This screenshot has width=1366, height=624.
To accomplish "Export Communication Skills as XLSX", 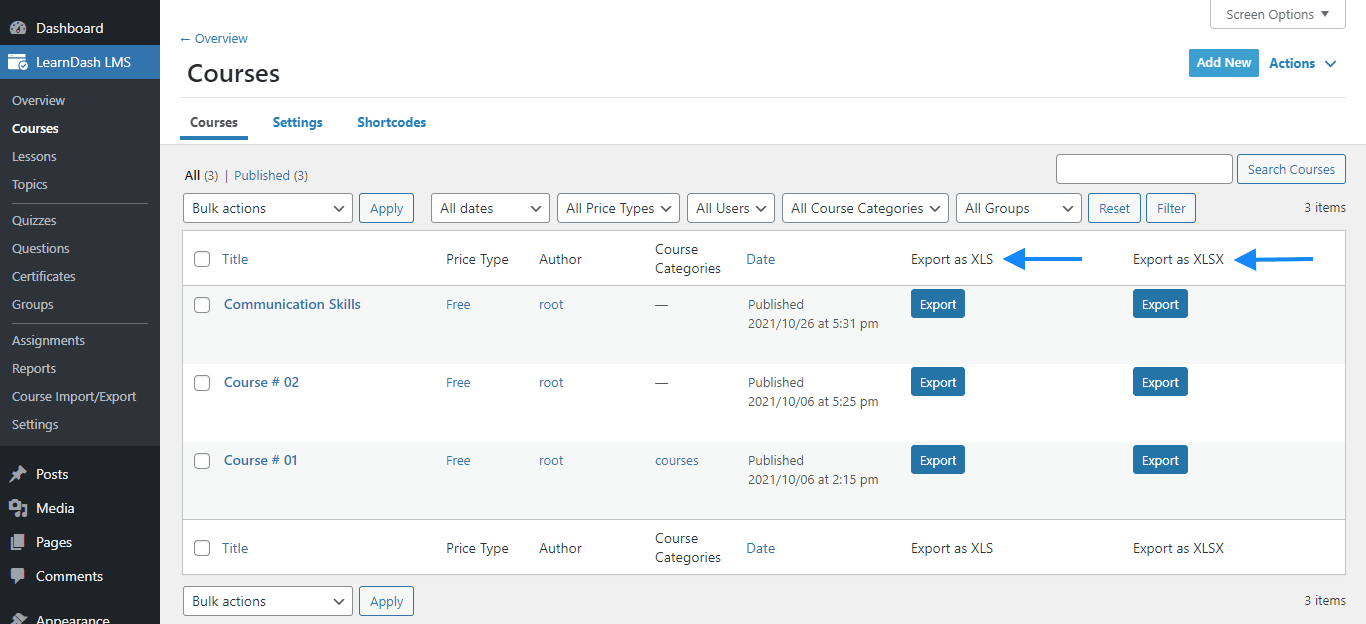I will [x=1160, y=304].
